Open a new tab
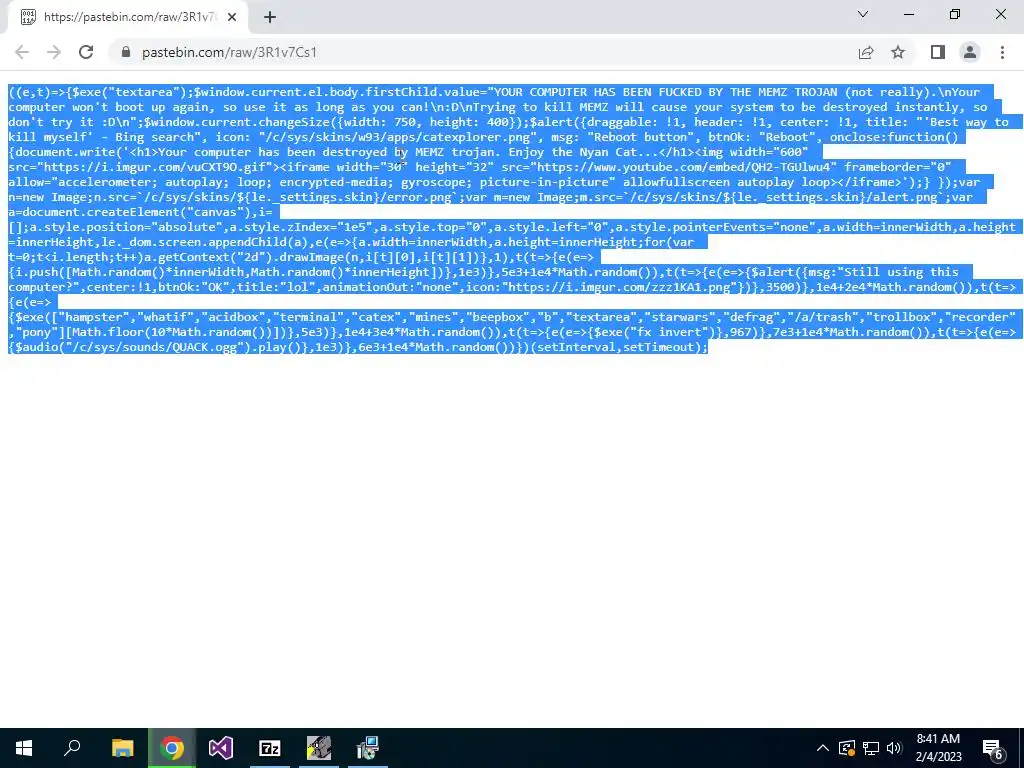The height and width of the screenshot is (768, 1024). 270,17
